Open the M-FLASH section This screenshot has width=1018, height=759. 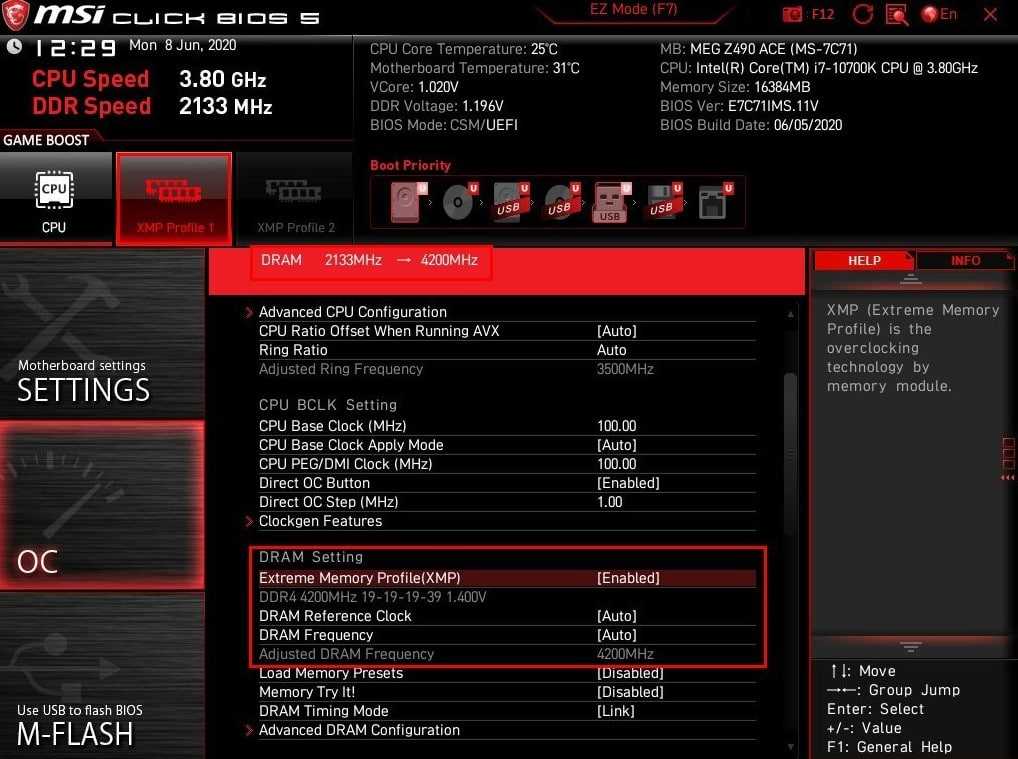tap(102, 675)
